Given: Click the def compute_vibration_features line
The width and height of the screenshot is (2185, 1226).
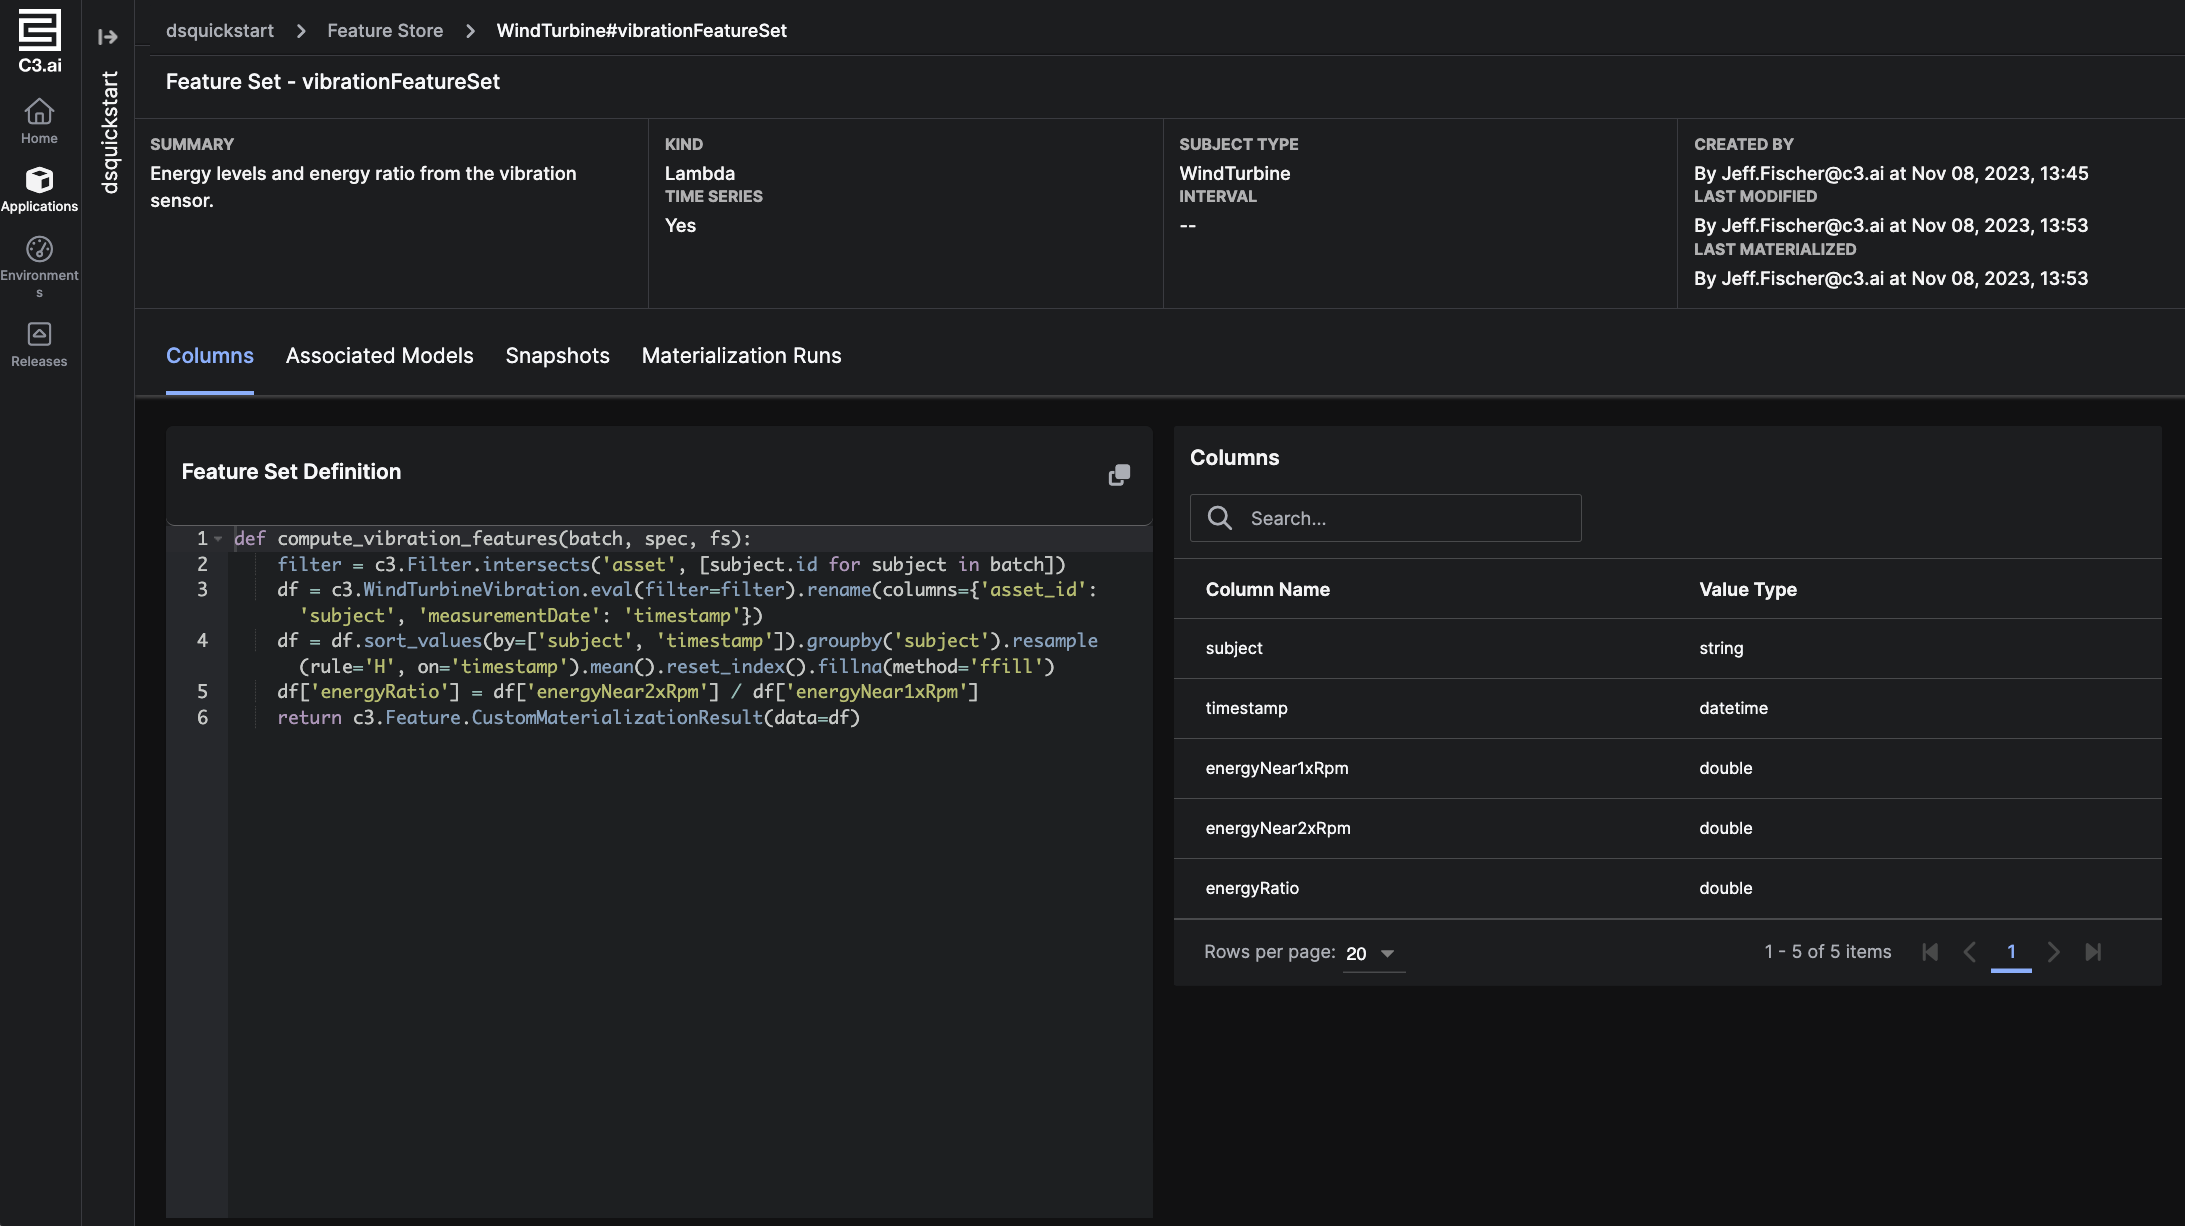Looking at the screenshot, I should click(492, 539).
